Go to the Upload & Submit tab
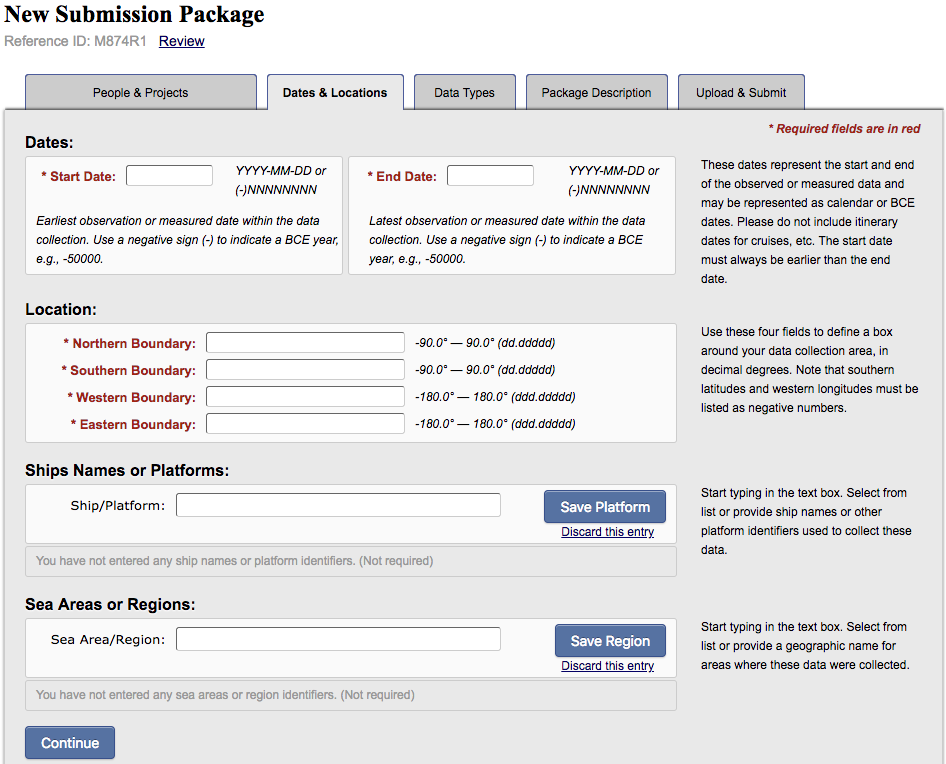Image resolution: width=946 pixels, height=764 pixels. [741, 92]
